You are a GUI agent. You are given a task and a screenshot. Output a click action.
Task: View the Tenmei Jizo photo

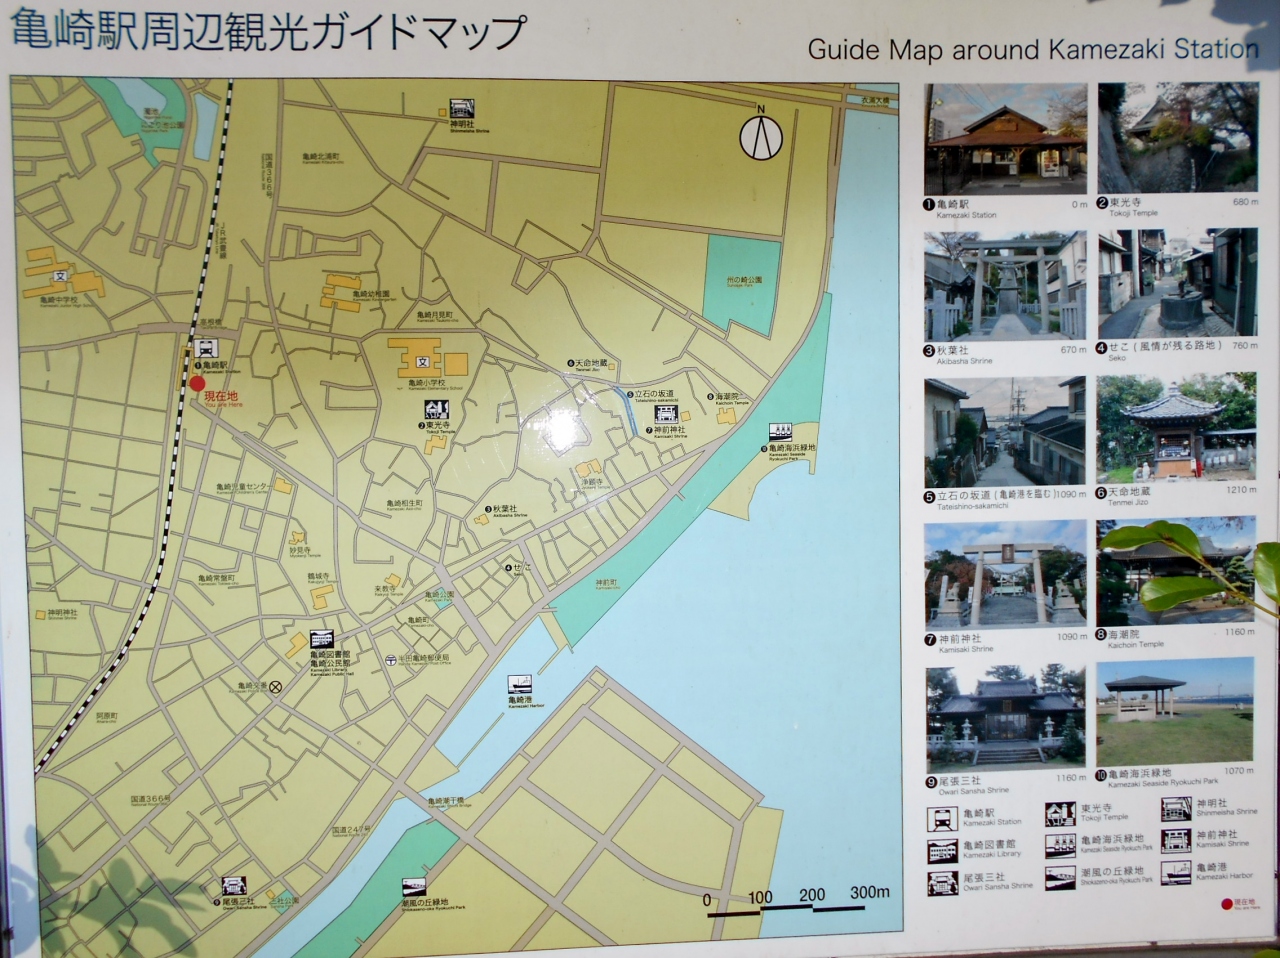click(x=1176, y=429)
